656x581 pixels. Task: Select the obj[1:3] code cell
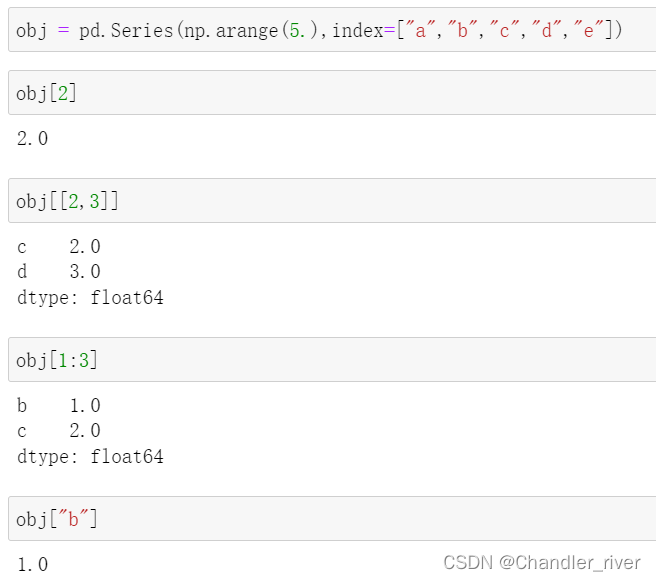[332, 359]
